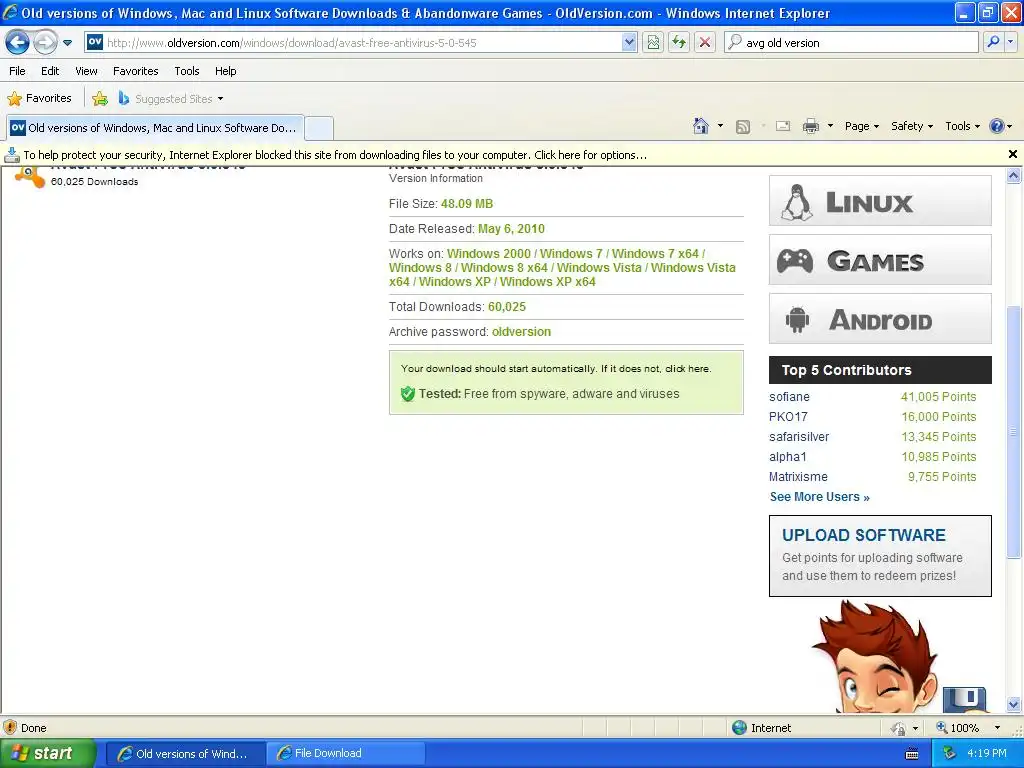Click the See More Users link
1024x768 pixels.
coord(820,497)
